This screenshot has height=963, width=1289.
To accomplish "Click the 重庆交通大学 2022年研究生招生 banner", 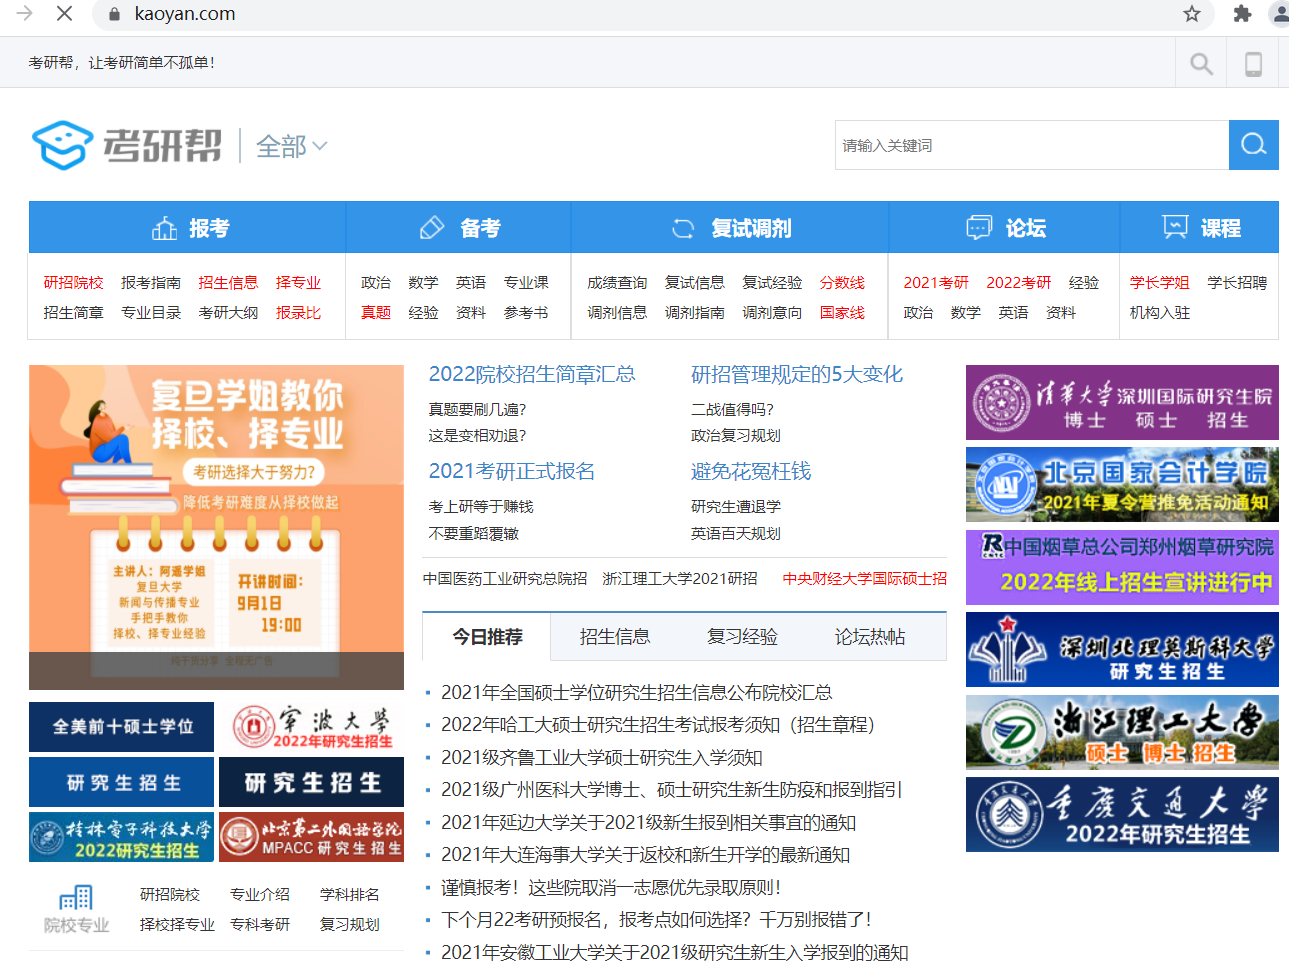I will click(x=1122, y=815).
